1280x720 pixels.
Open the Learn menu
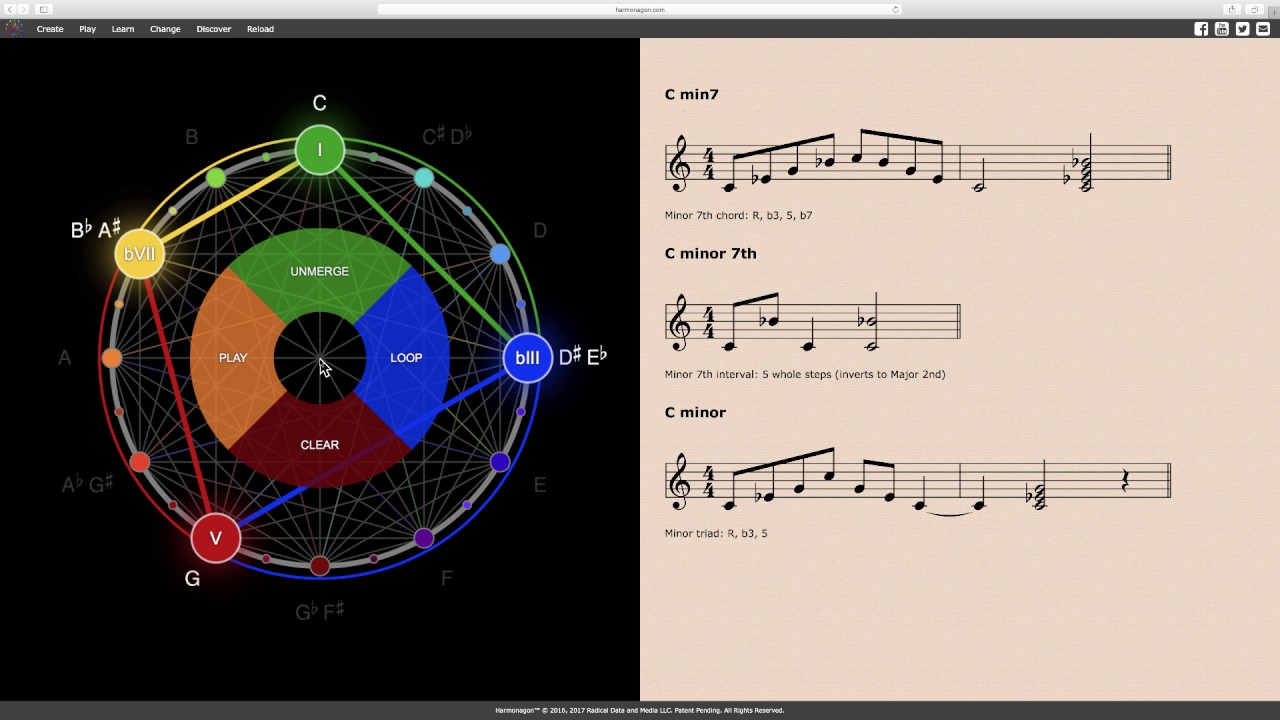(123, 29)
